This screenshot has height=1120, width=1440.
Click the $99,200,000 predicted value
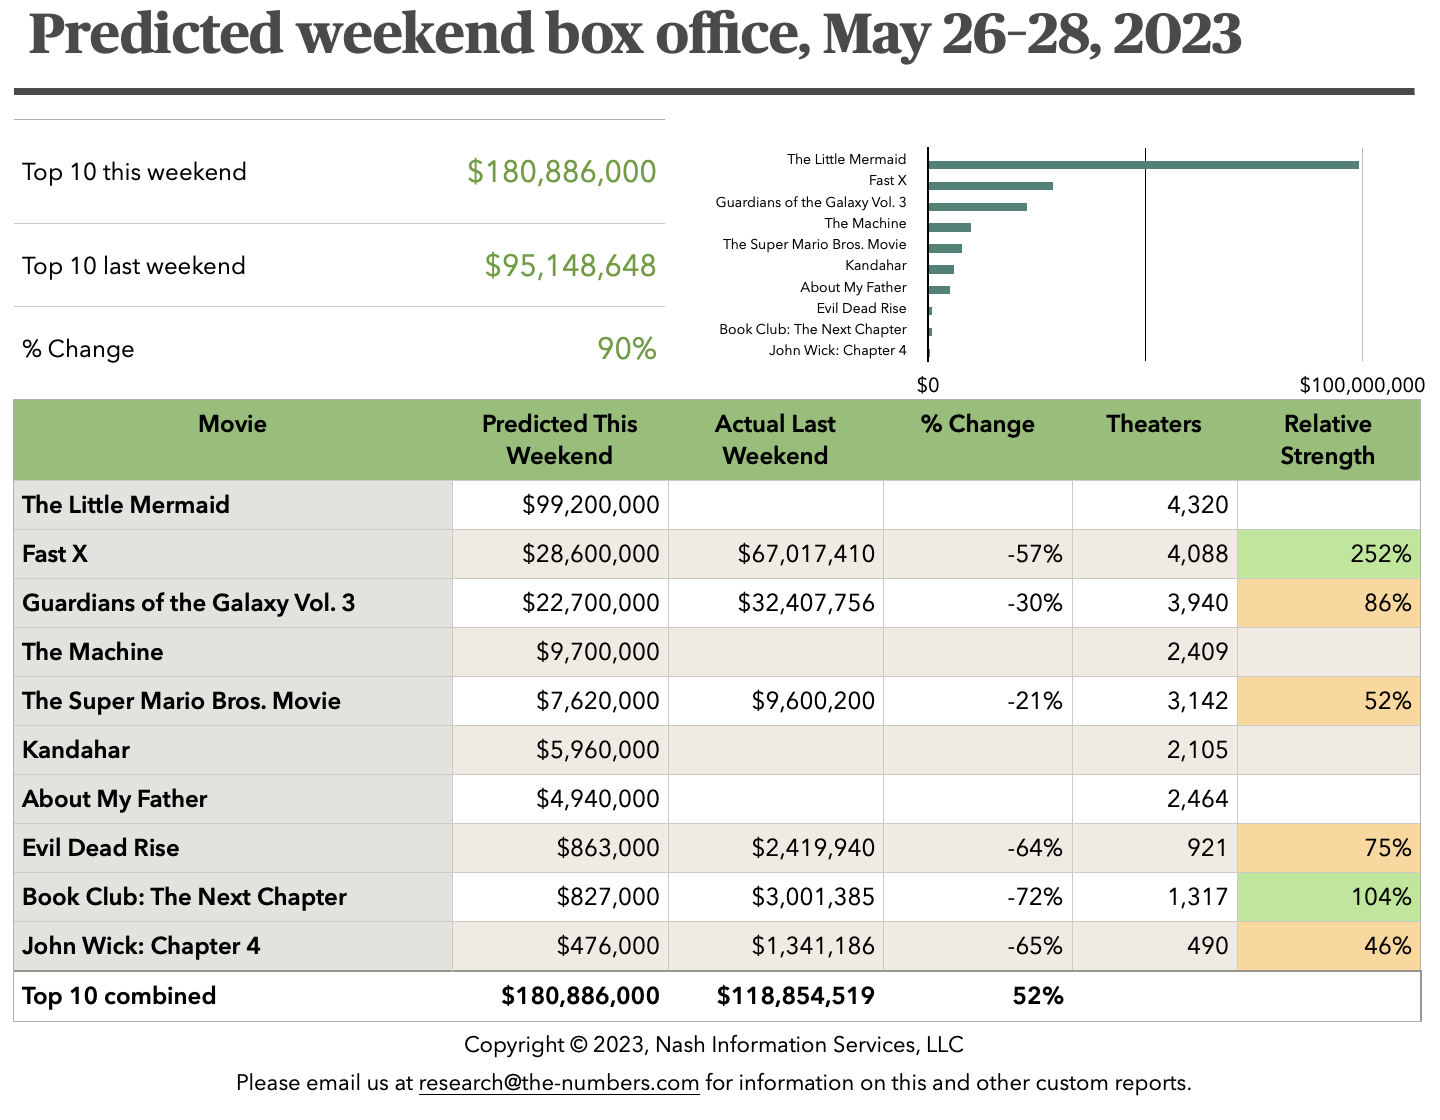pos(590,505)
